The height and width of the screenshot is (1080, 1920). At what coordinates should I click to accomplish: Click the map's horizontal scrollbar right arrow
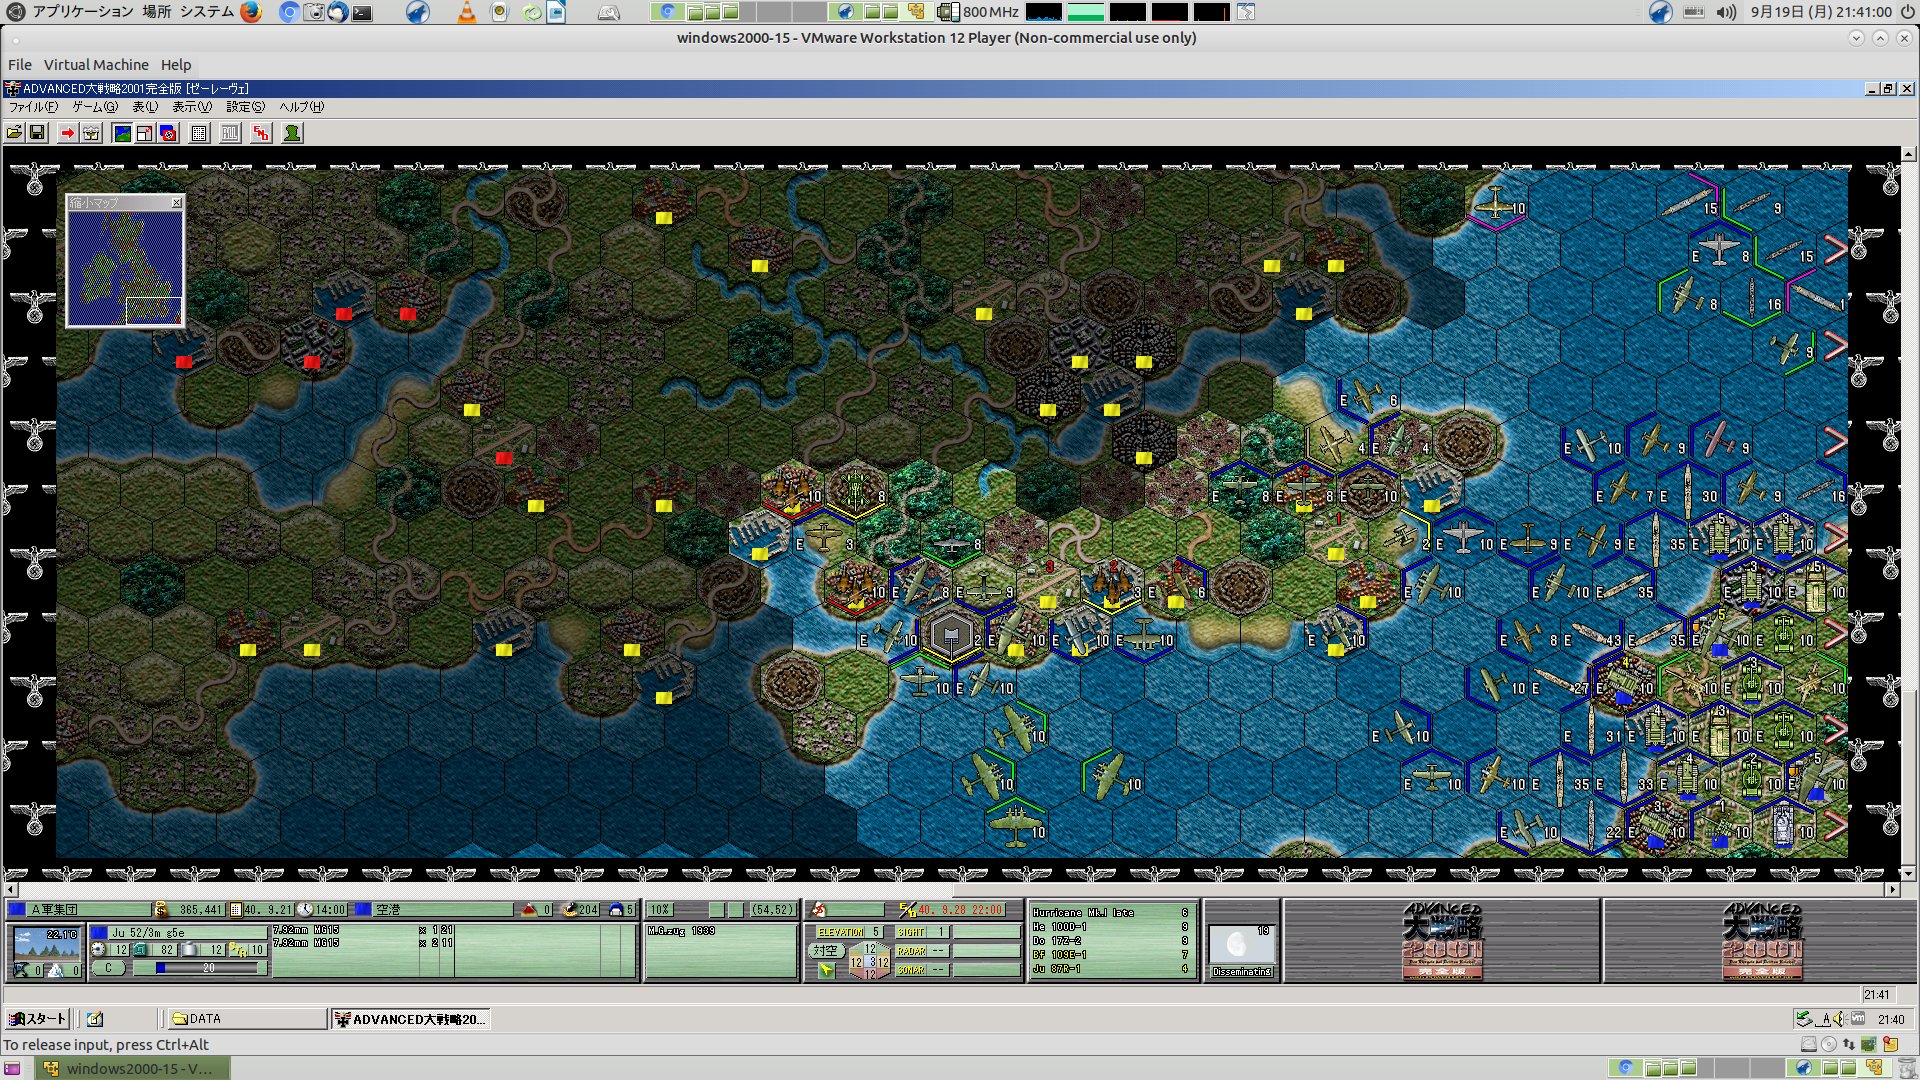tap(1892, 889)
